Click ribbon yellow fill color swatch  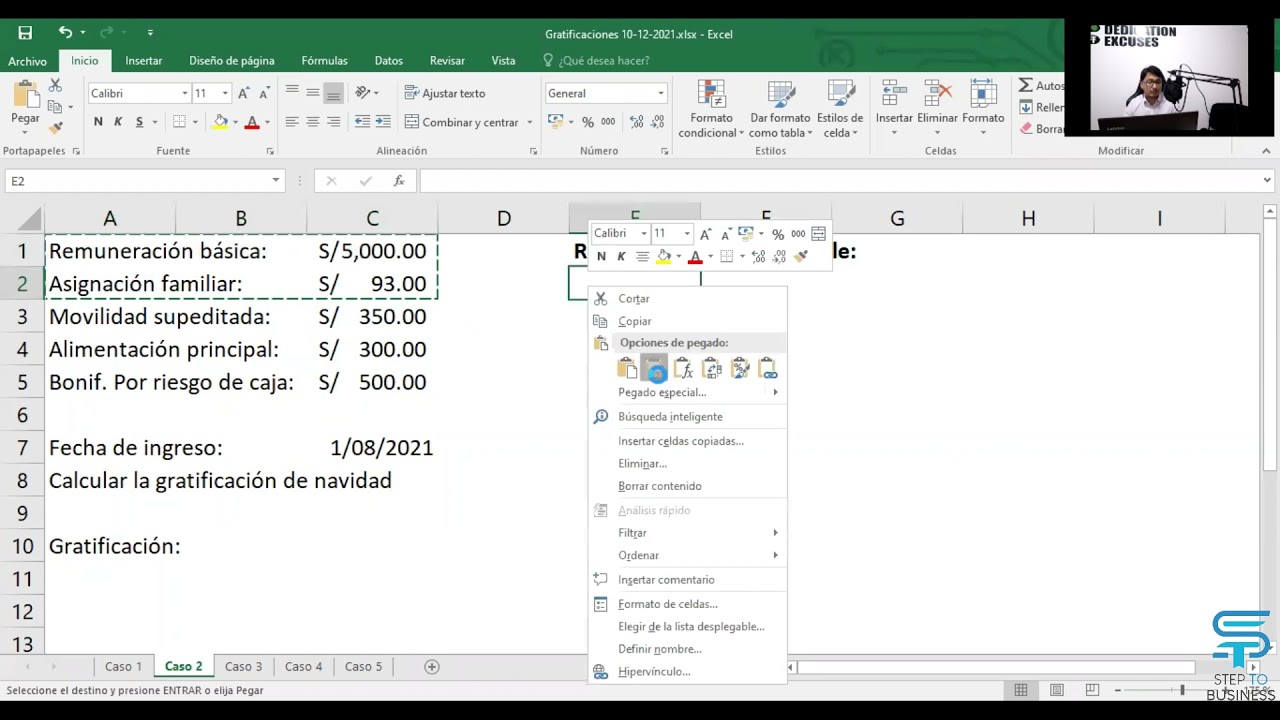pyautogui.click(x=221, y=122)
